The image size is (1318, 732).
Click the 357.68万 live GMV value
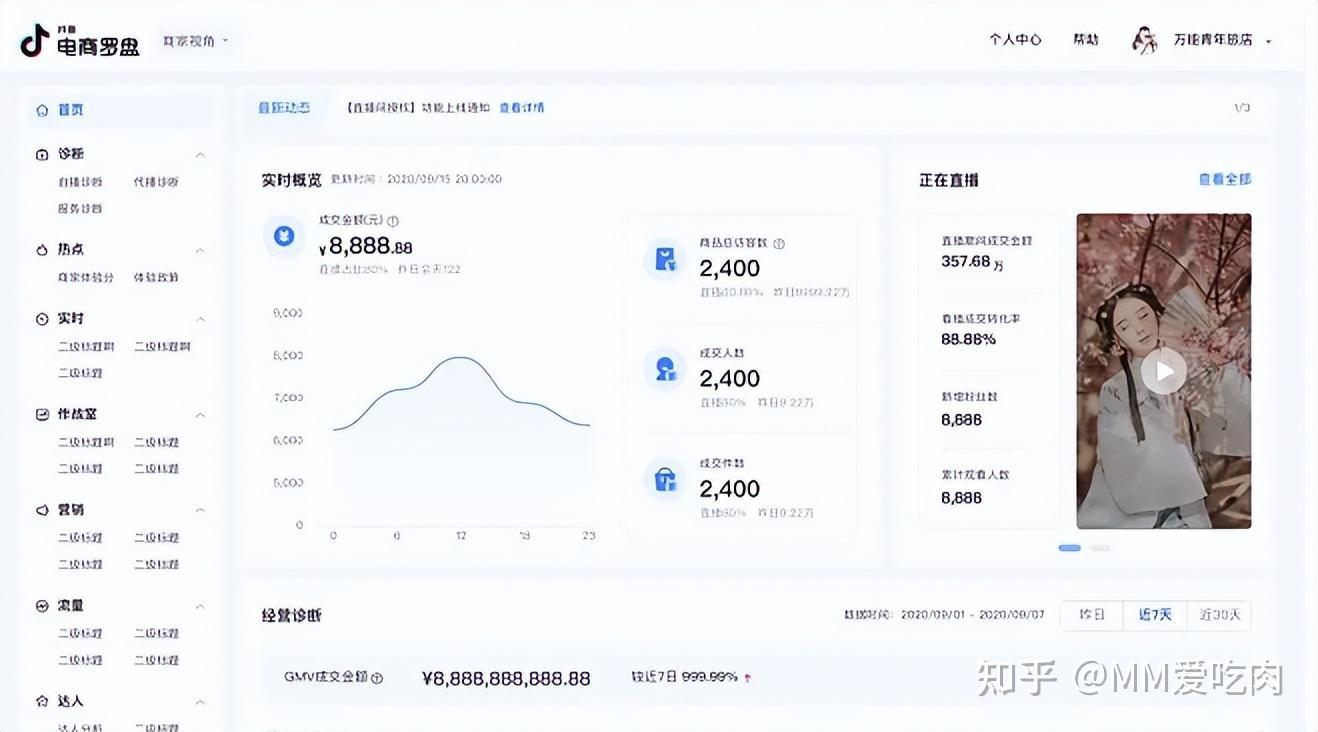(973, 261)
